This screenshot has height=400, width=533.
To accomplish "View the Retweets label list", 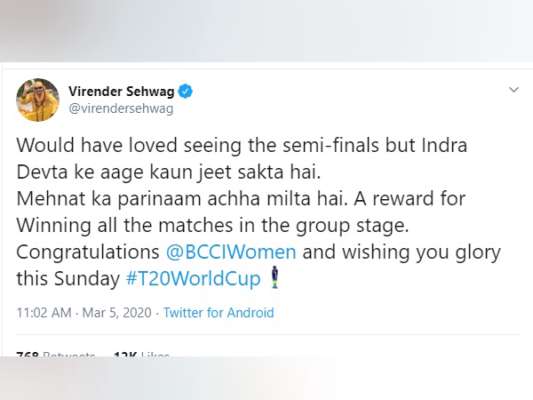I will [x=69, y=354].
